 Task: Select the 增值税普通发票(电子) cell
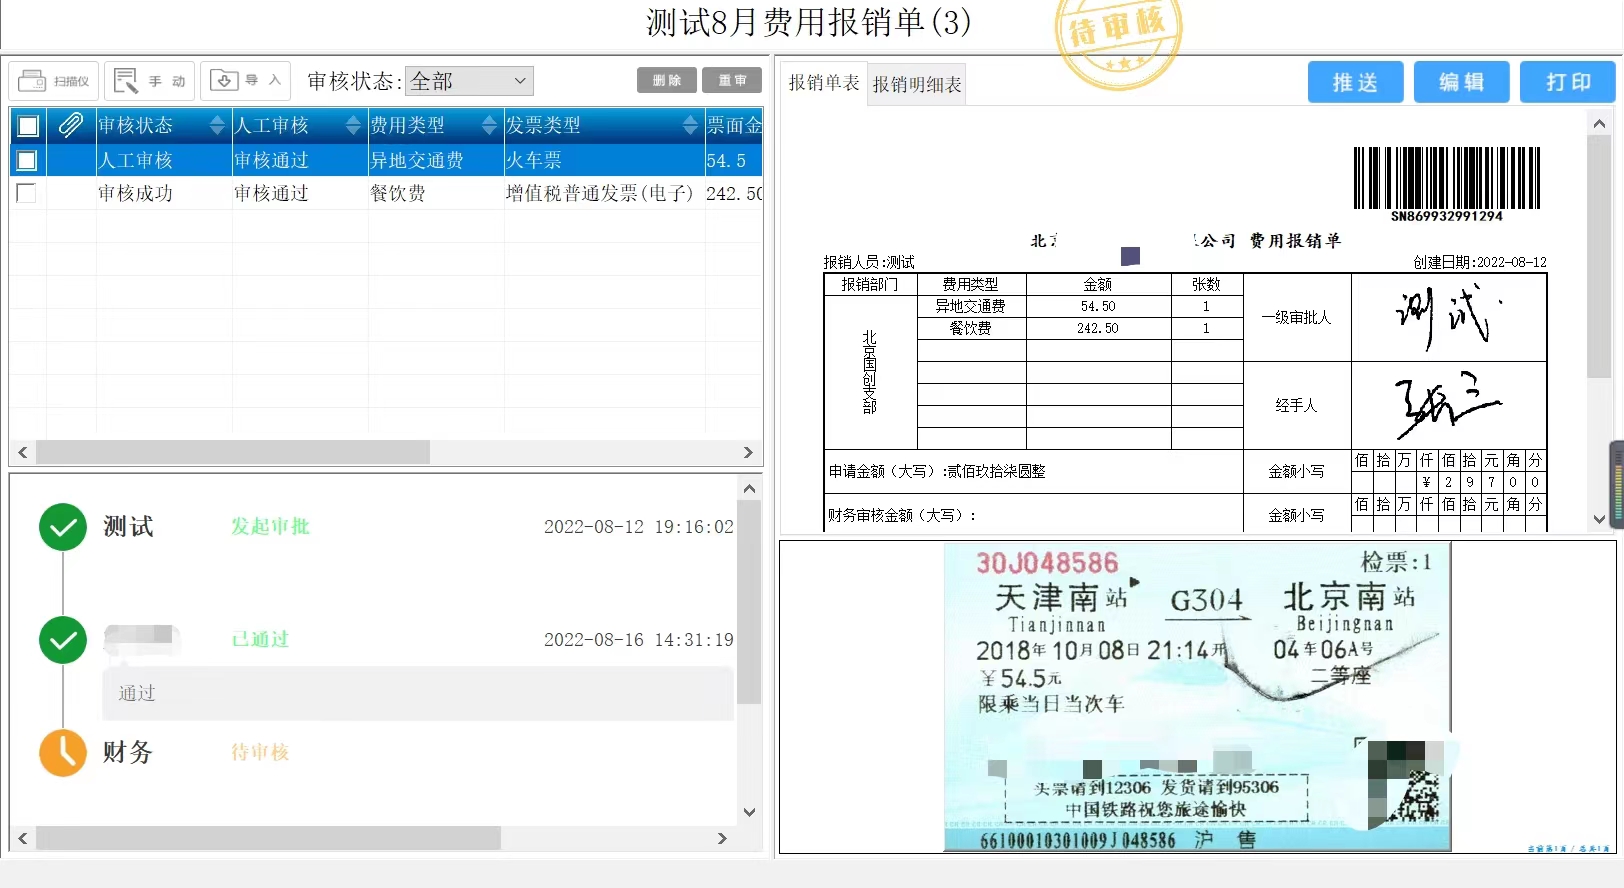pyautogui.click(x=604, y=193)
